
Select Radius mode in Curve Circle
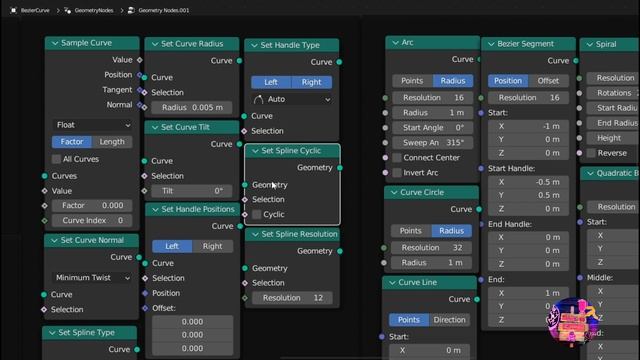point(451,231)
